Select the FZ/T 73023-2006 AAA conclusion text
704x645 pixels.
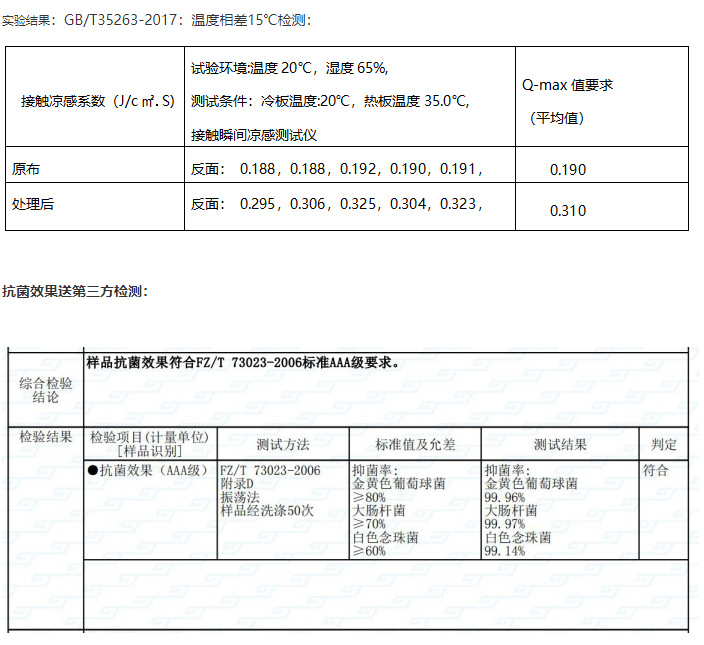pos(244,362)
